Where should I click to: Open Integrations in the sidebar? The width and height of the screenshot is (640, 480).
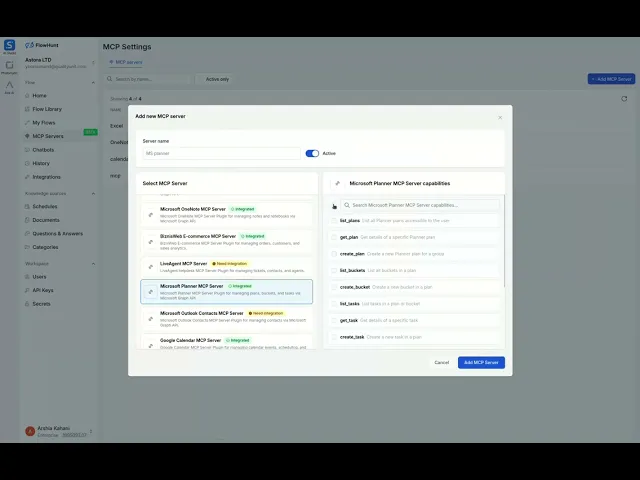47,177
